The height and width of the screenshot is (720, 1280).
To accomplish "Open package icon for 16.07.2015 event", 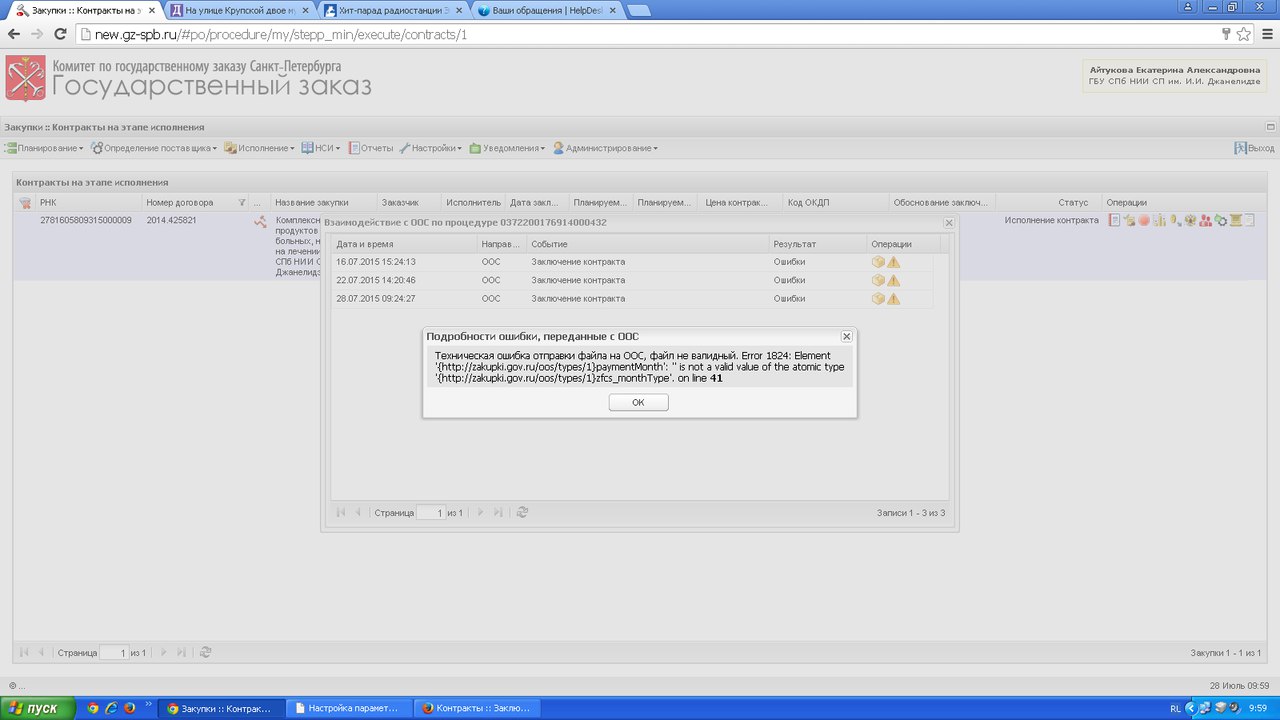I will point(878,262).
